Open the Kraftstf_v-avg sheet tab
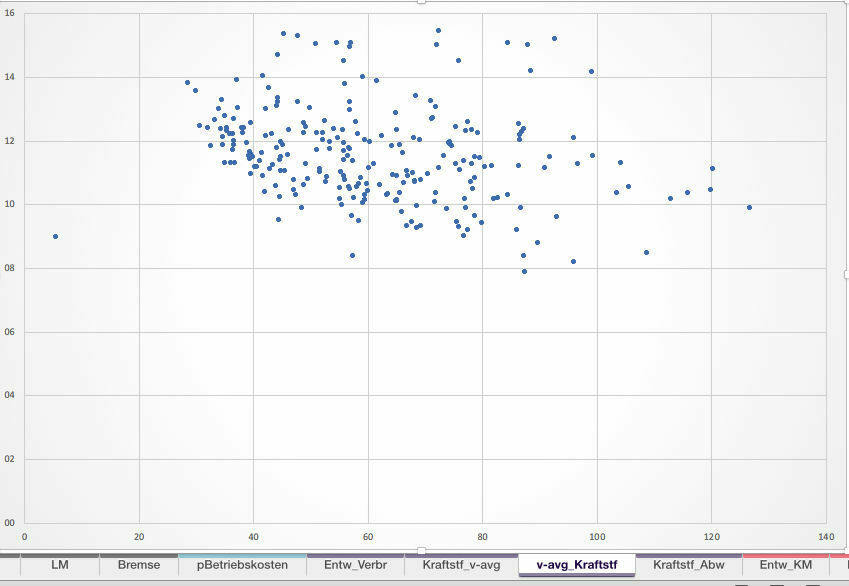The image size is (849, 586). (461, 566)
